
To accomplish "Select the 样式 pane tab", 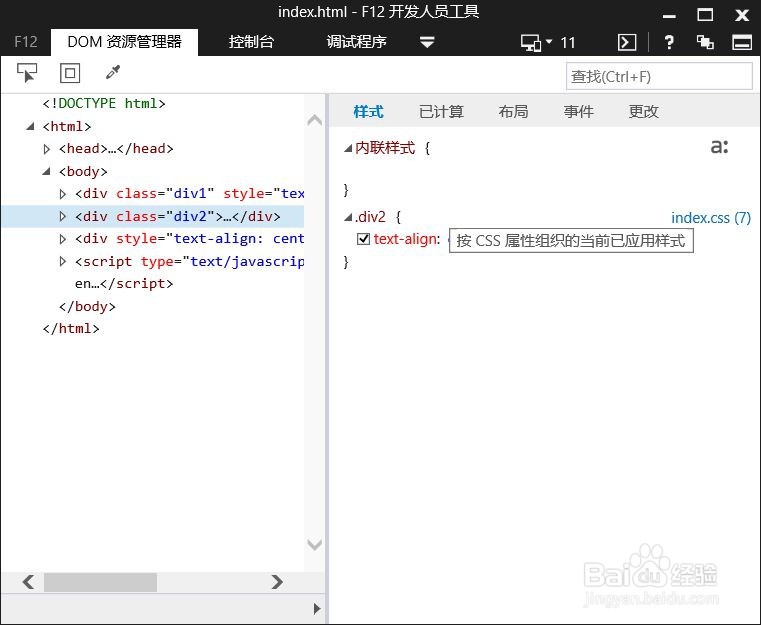I will (368, 112).
